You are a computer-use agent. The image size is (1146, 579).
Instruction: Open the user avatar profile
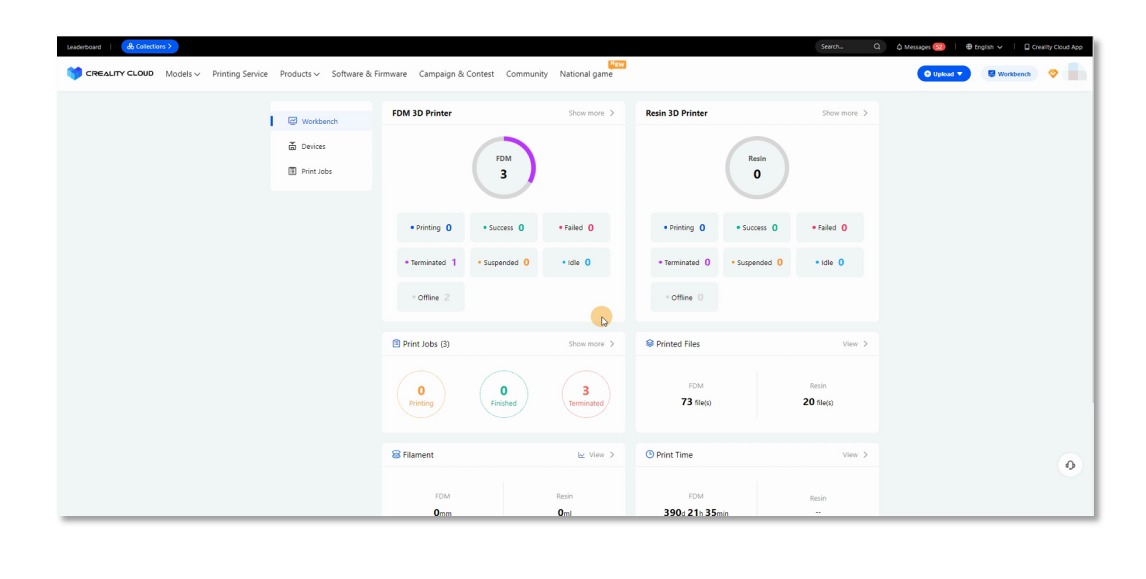click(1076, 73)
